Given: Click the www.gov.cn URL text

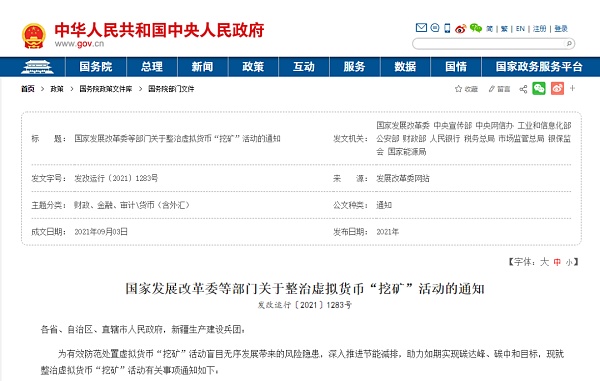Looking at the screenshot, I should coord(79,44).
